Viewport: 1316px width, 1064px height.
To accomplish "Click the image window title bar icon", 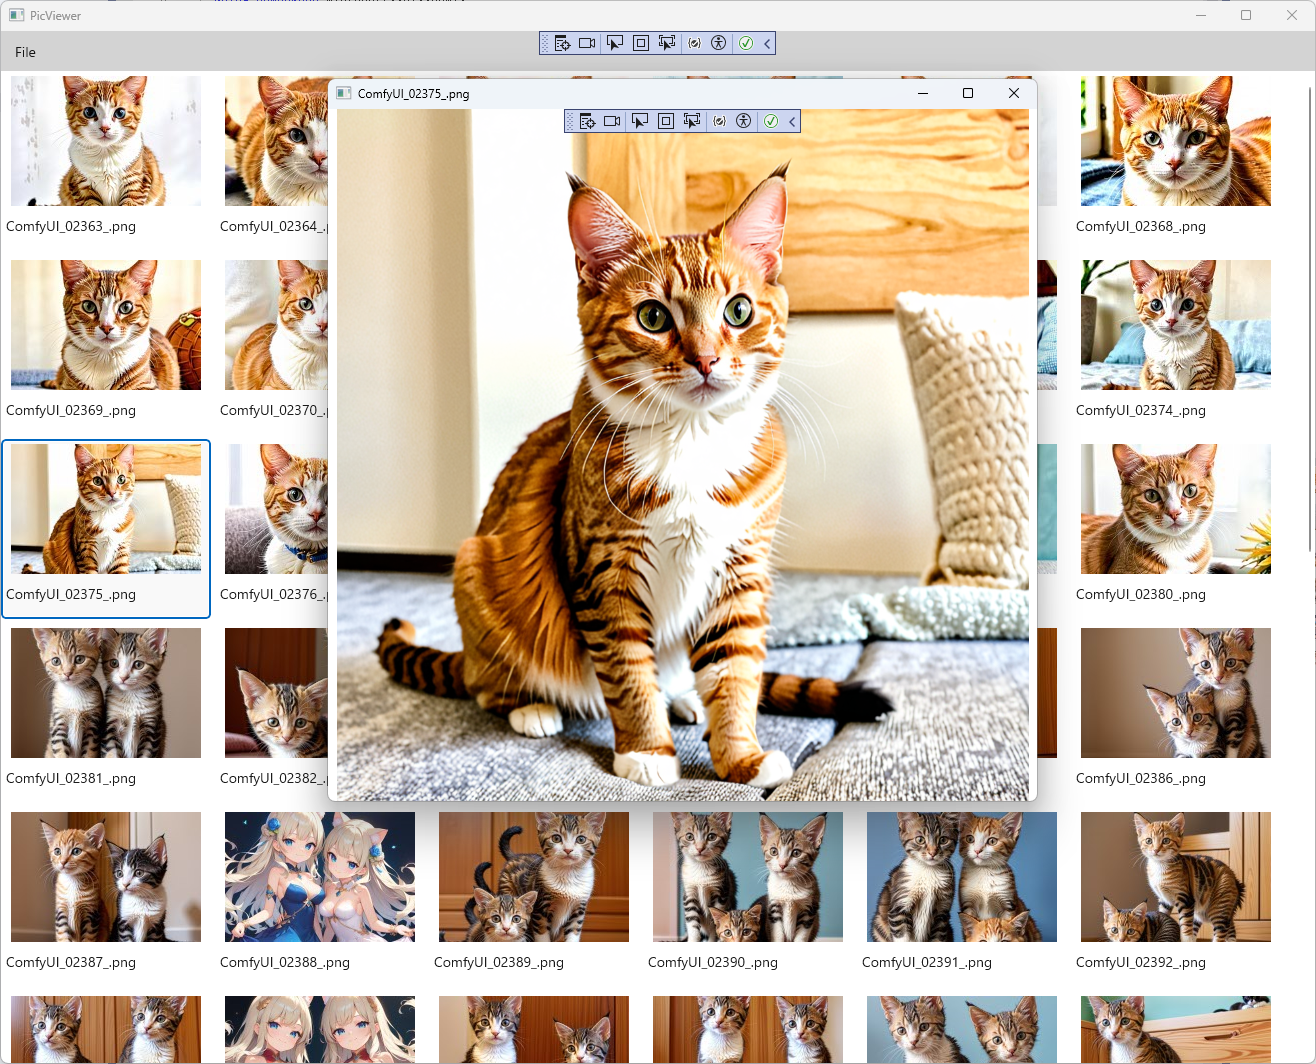I will 344,93.
